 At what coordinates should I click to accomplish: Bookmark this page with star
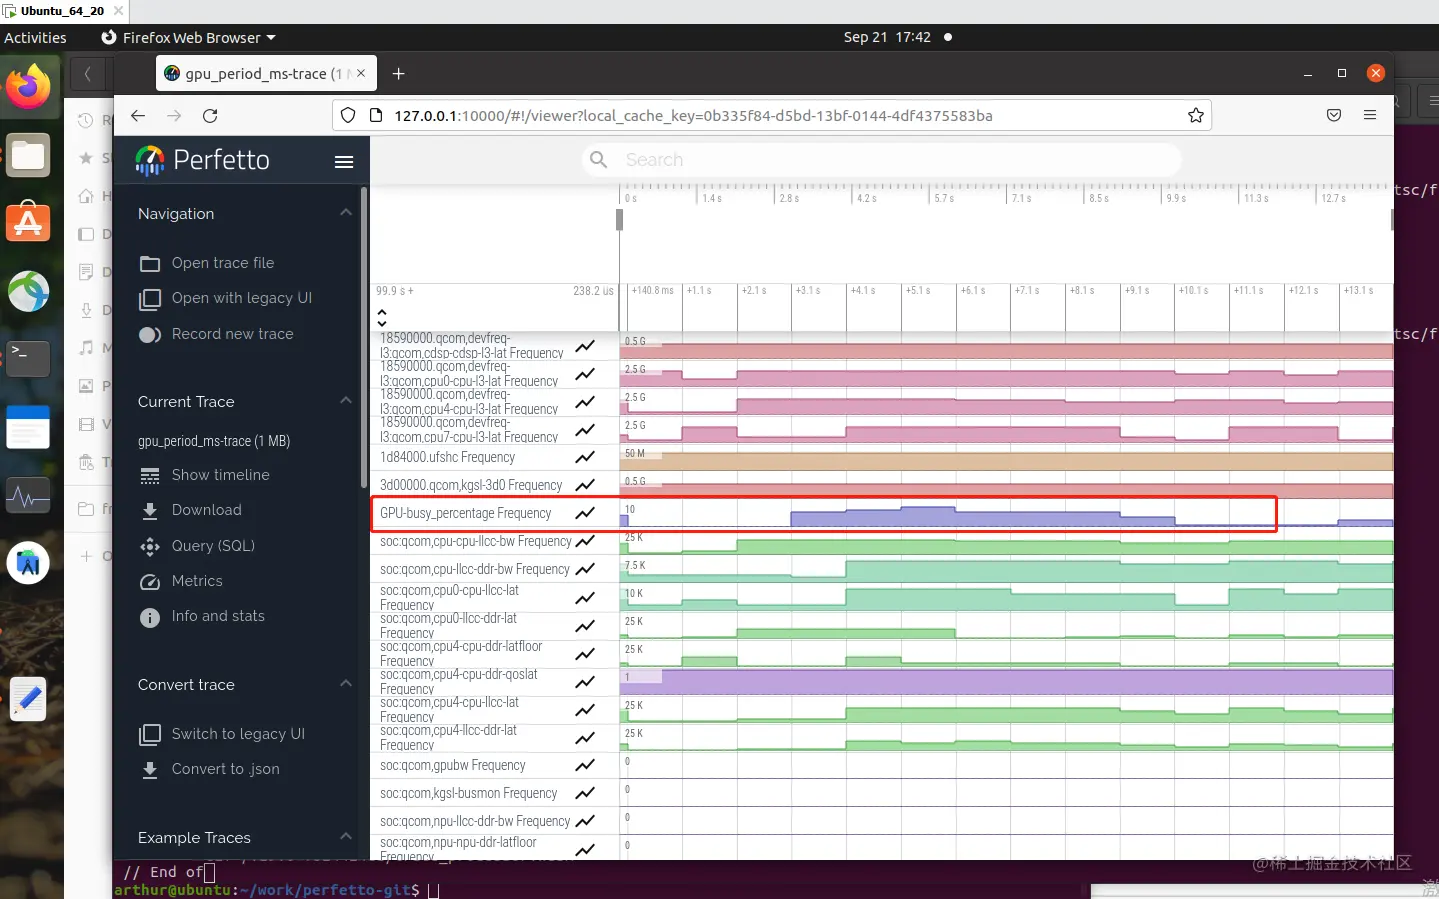click(x=1195, y=116)
